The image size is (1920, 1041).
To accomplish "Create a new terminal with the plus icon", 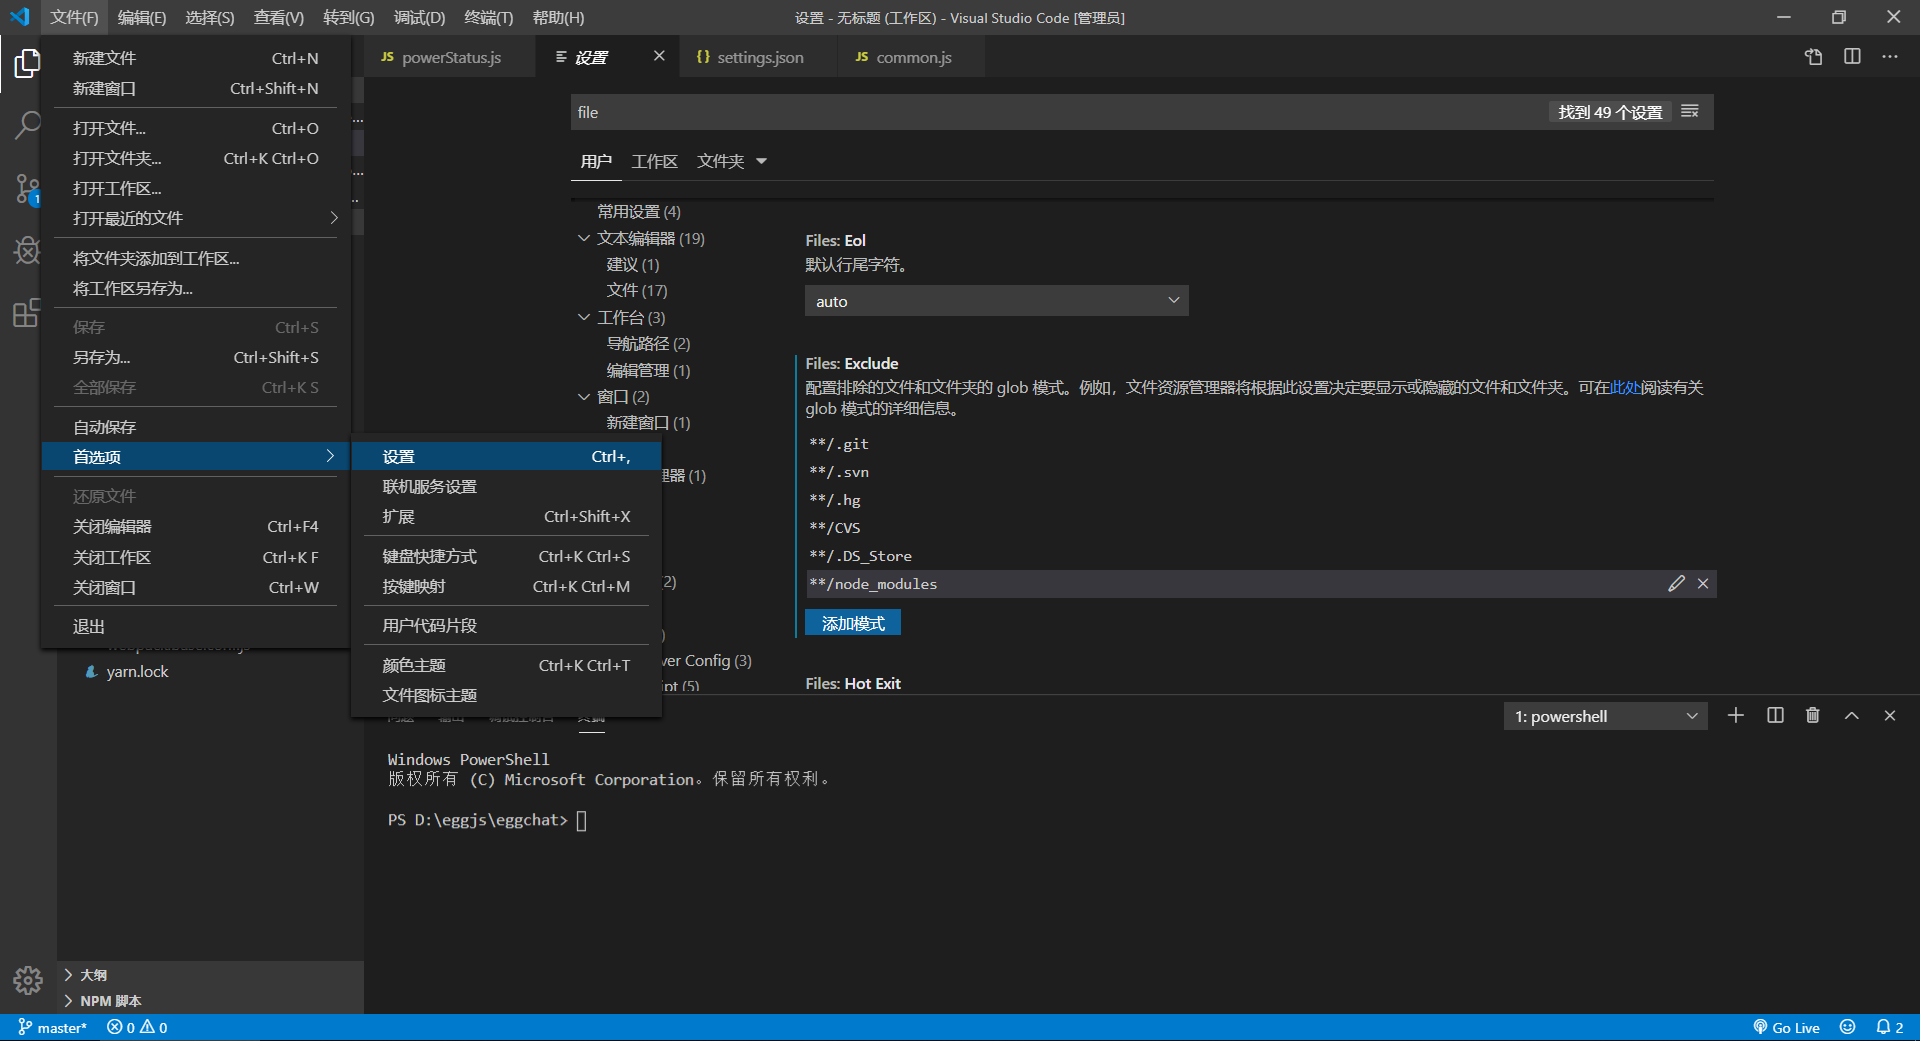I will tap(1736, 715).
